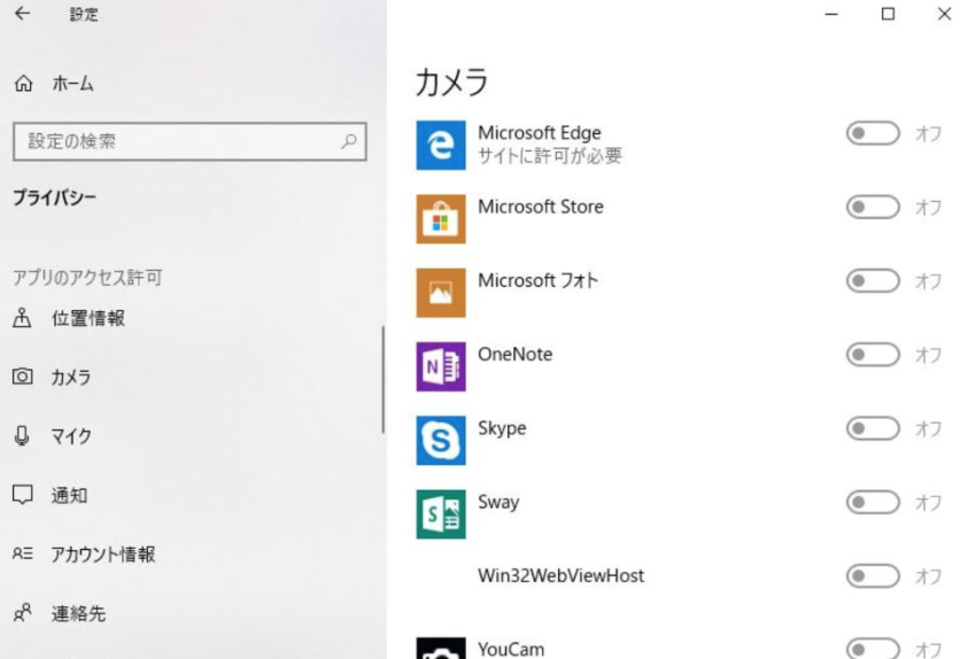Viewport: 960px width, 659px height.
Task: Click the OneNote app icon
Action: 441,366
